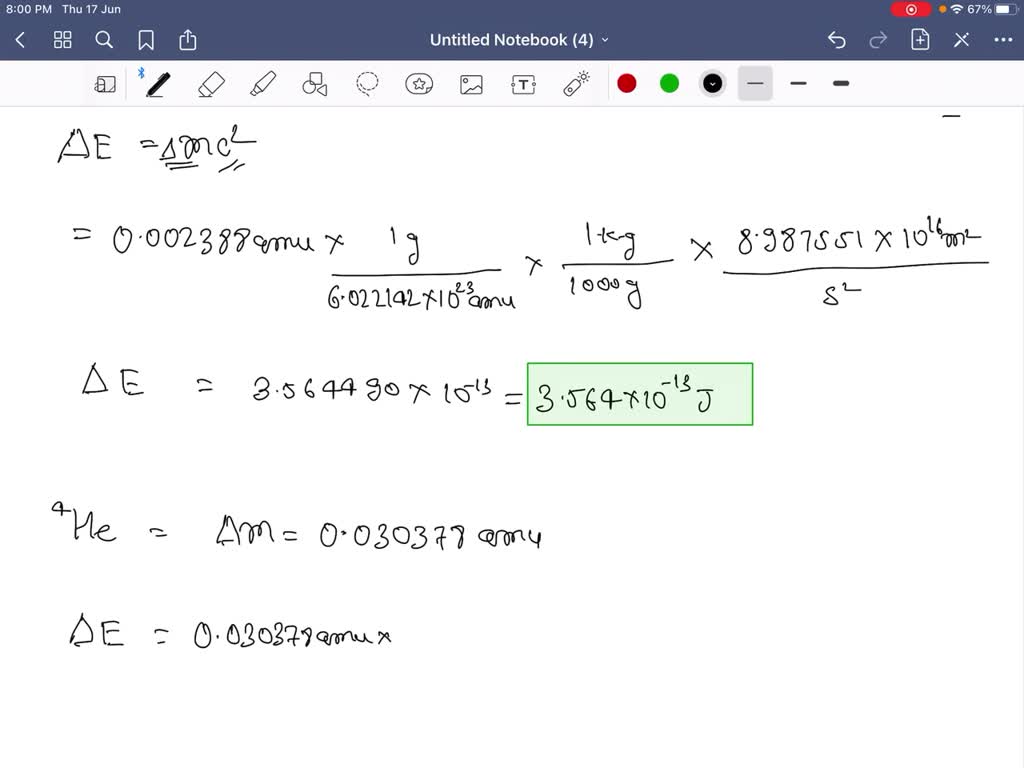Pick the highlighter tool

coord(263,84)
